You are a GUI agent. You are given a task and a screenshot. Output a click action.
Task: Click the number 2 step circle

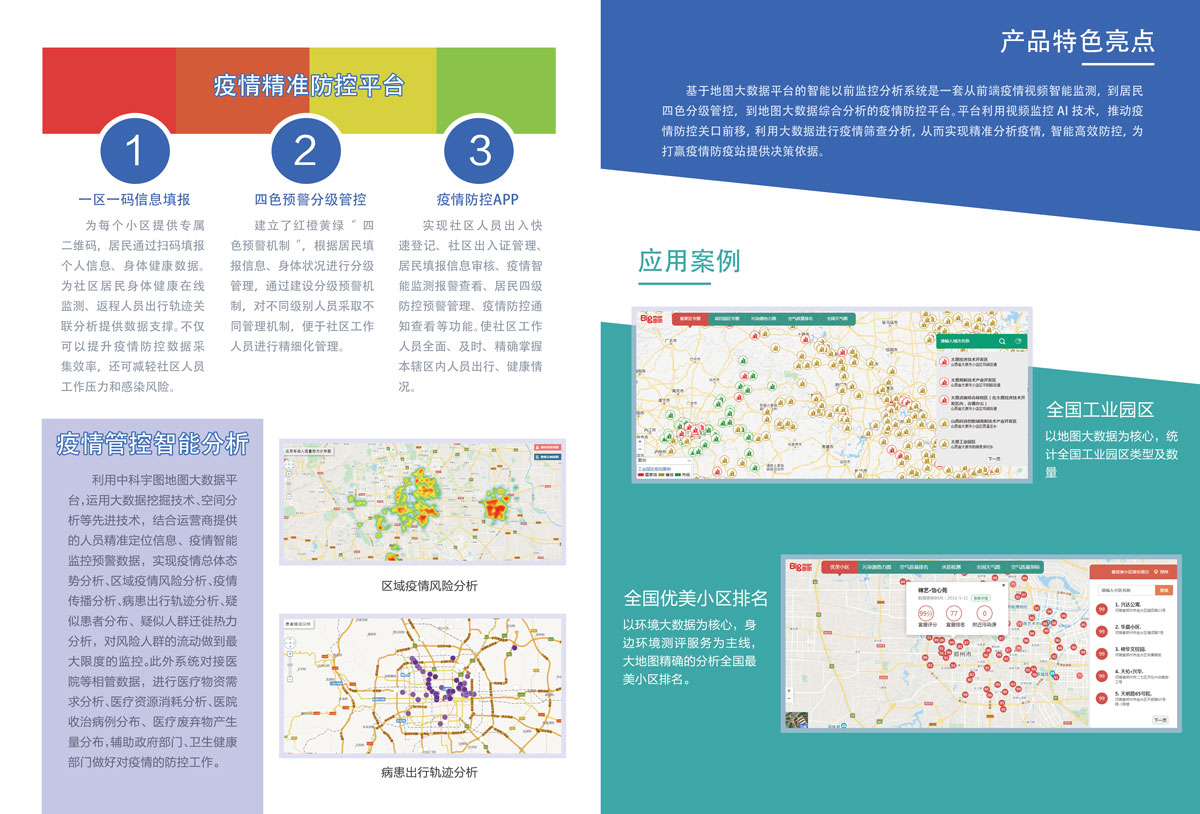pos(305,150)
